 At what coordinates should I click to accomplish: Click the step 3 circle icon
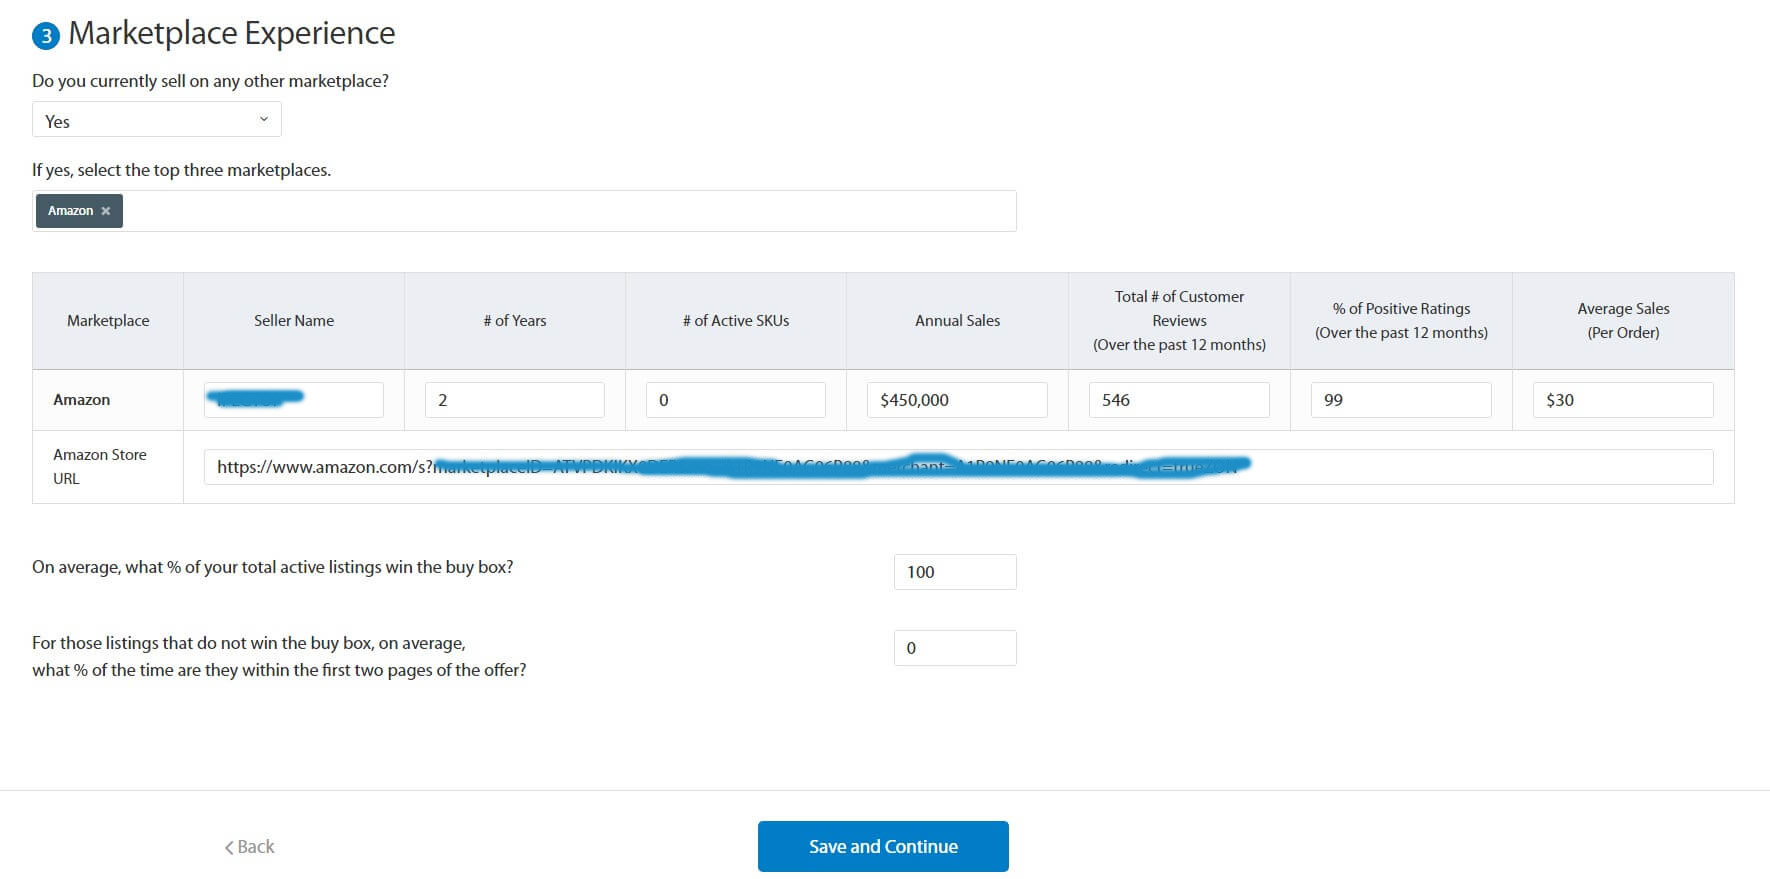(x=46, y=36)
